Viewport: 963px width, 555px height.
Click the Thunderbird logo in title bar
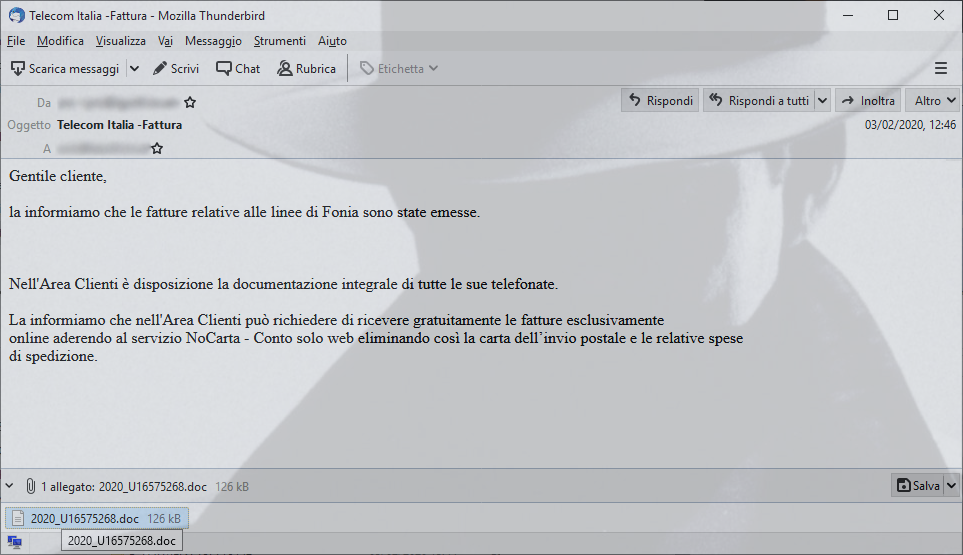tap(17, 15)
